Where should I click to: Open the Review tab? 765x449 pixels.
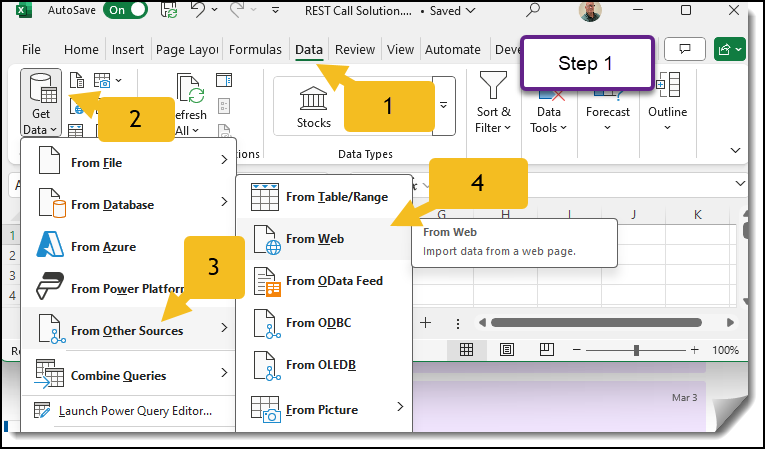click(355, 50)
